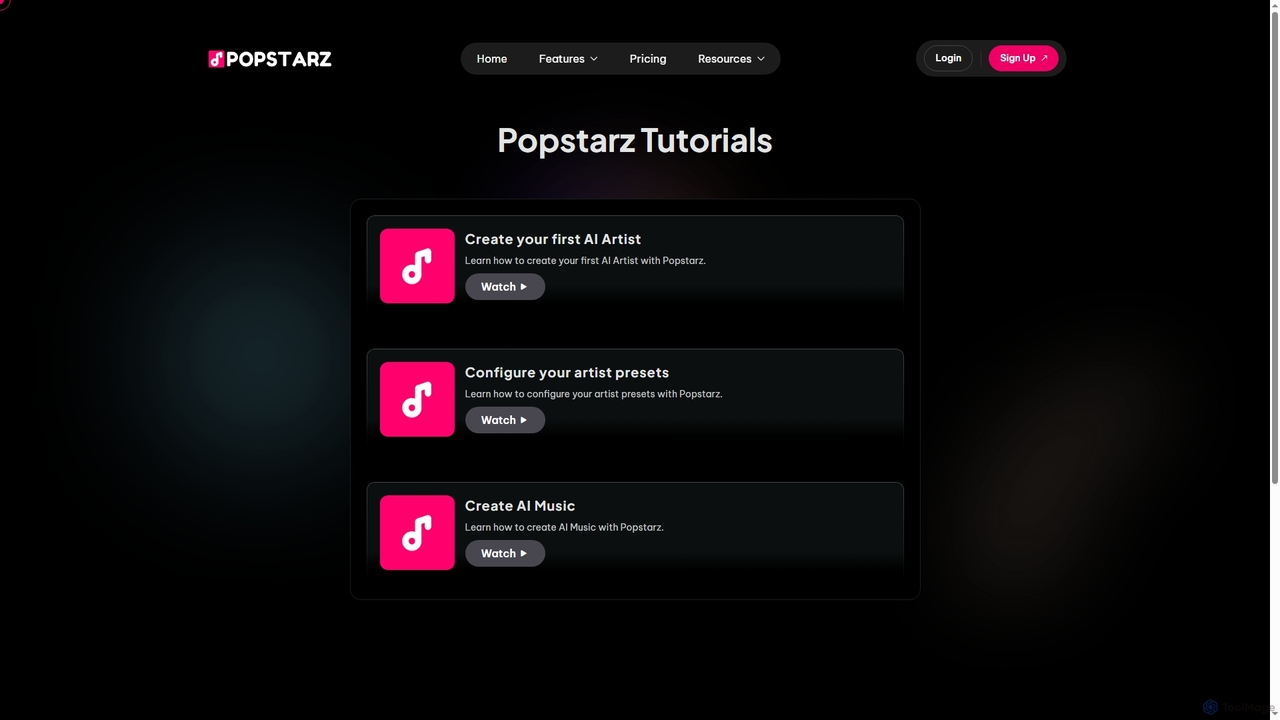Click 'Learn how to create your first AI Artist' description
The width and height of the screenshot is (1280, 720).
coord(585,261)
